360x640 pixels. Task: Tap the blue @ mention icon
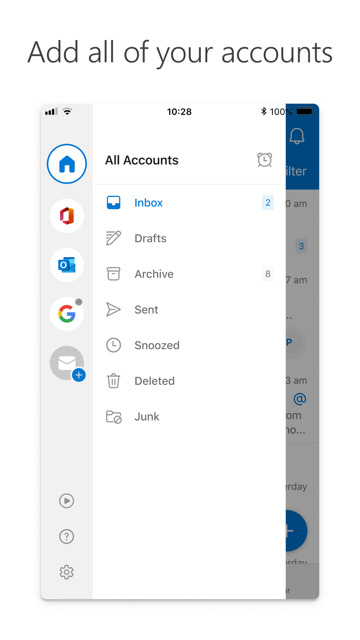(300, 399)
